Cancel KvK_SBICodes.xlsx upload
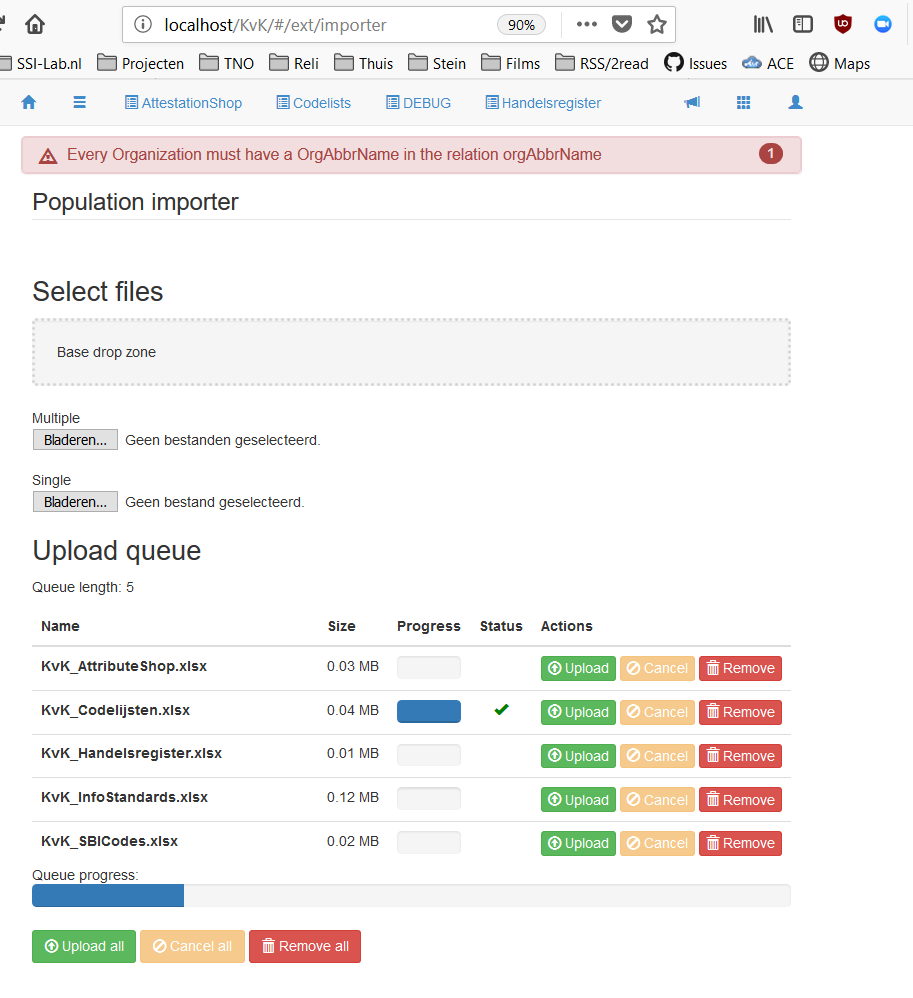Viewport: 913px width, 998px height. coord(657,843)
